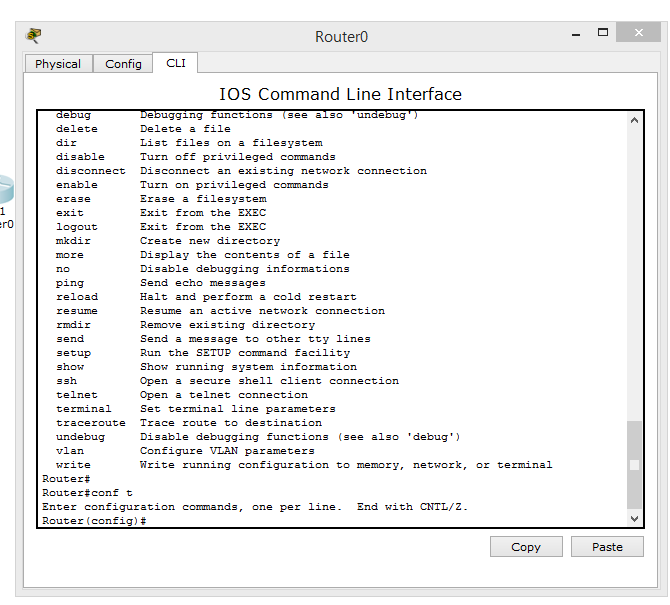Close the Router0 window

638,32
